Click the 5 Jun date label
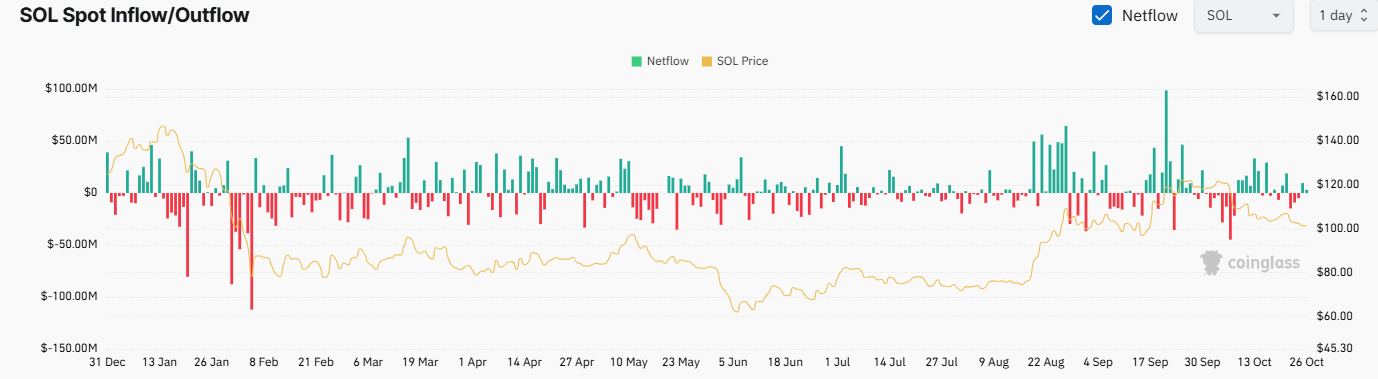 point(732,362)
